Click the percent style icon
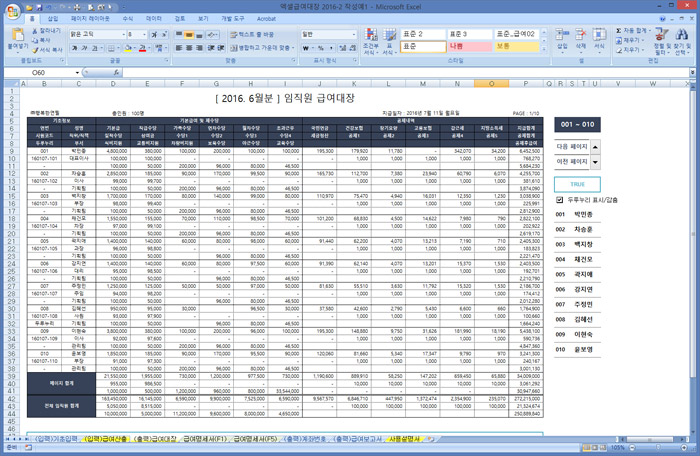The image size is (700, 456). click(321, 48)
